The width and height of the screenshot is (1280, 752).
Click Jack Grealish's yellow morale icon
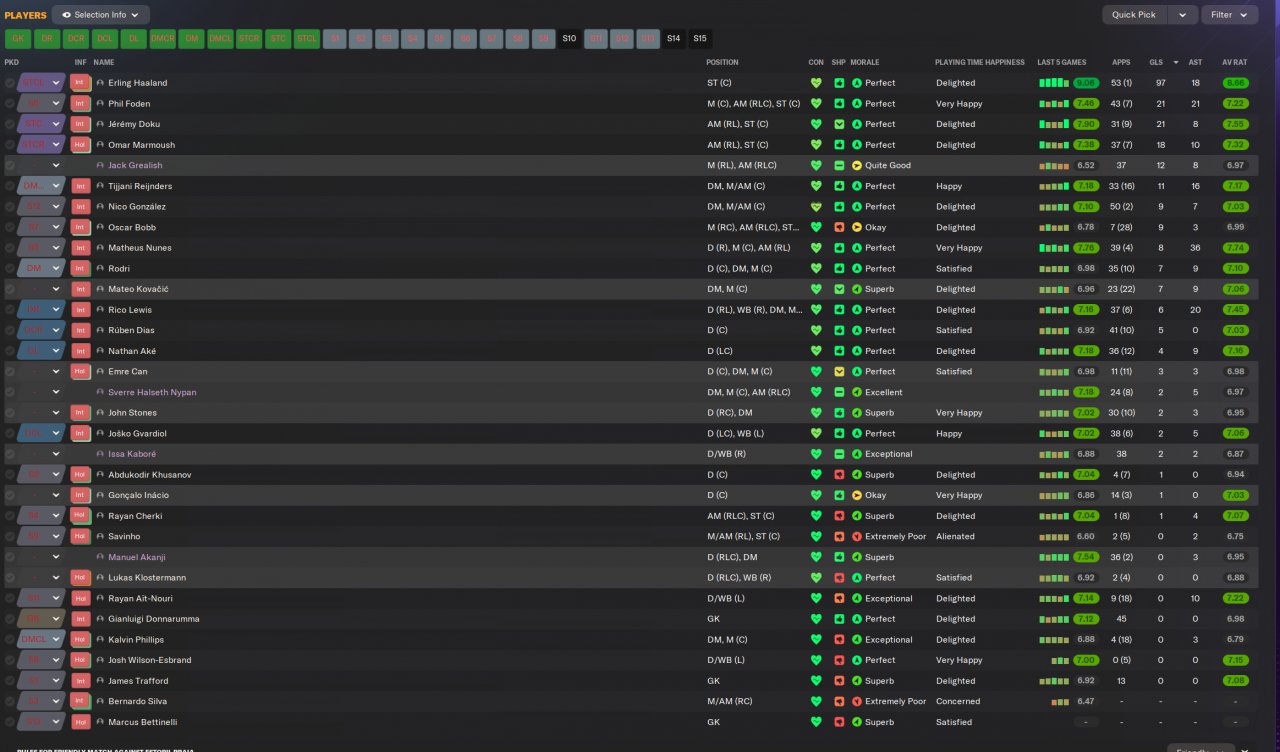click(x=857, y=166)
